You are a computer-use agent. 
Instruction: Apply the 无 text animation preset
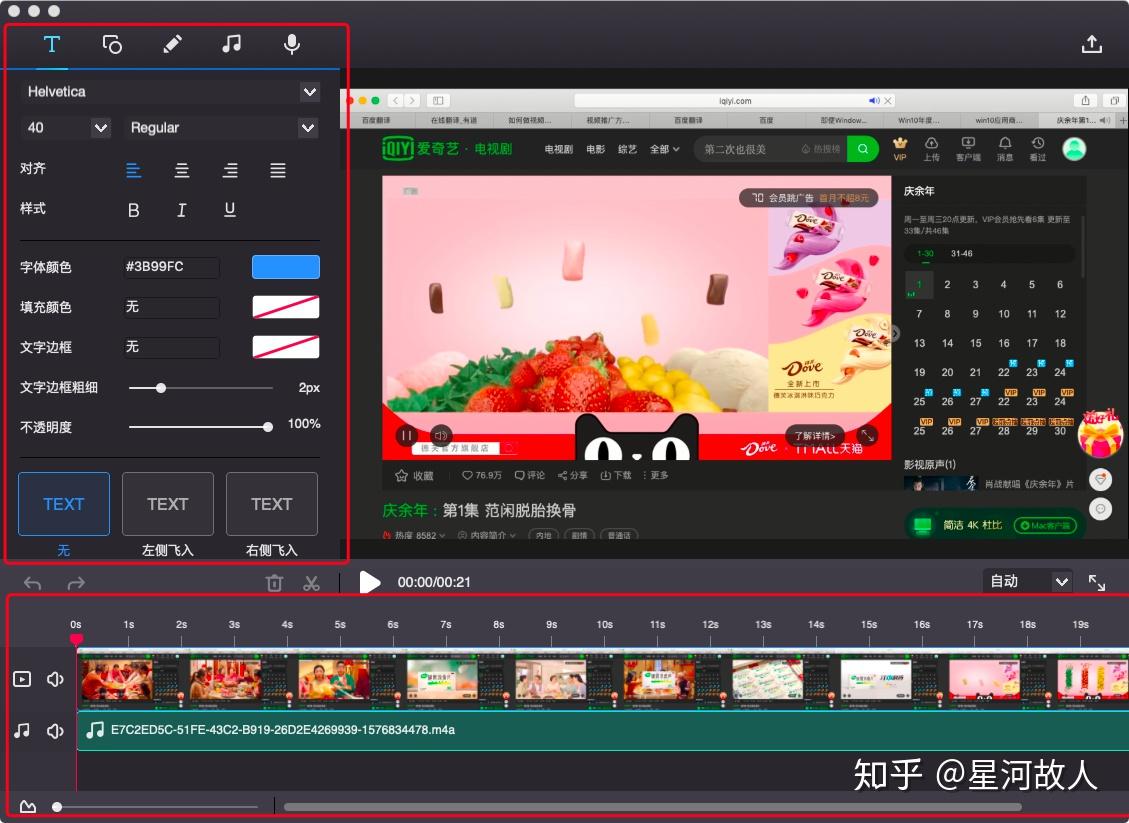click(x=63, y=504)
